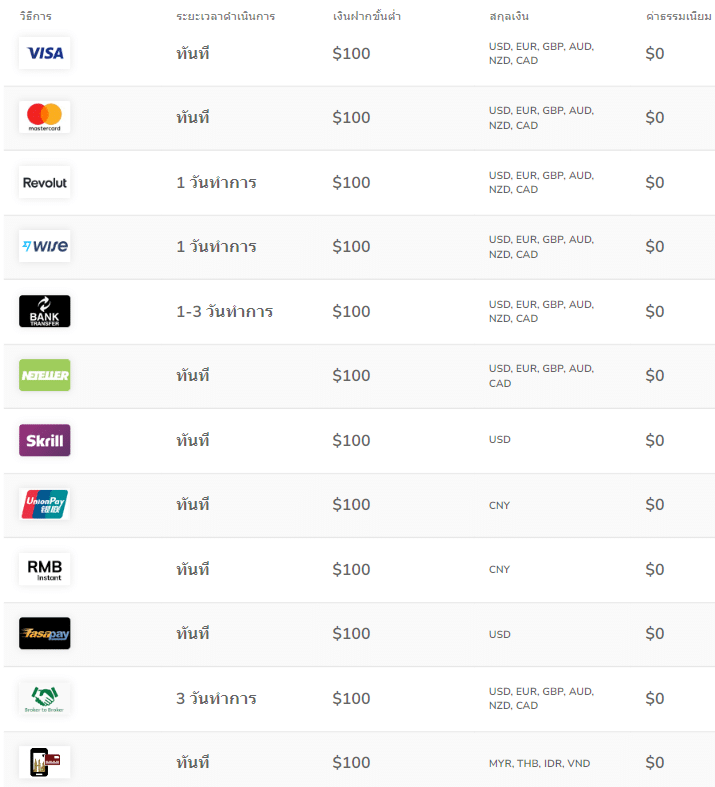This screenshot has width=715, height=787.
Task: Select the Broker to Broker handshake icon
Action: (x=45, y=698)
